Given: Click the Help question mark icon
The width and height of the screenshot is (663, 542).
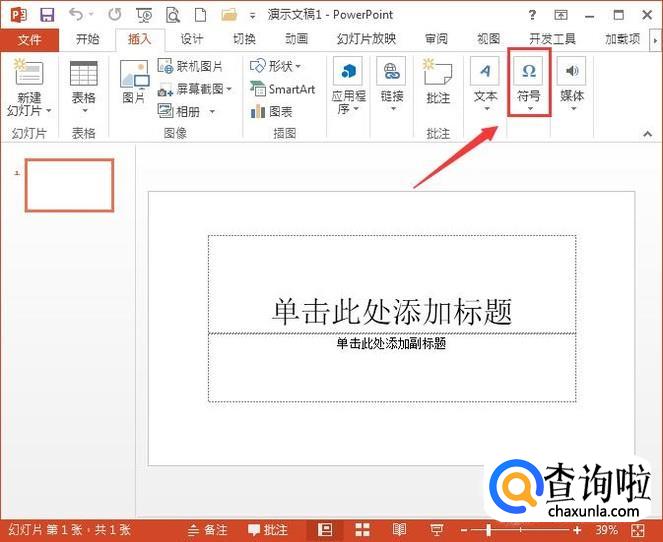Looking at the screenshot, I should [x=532, y=16].
